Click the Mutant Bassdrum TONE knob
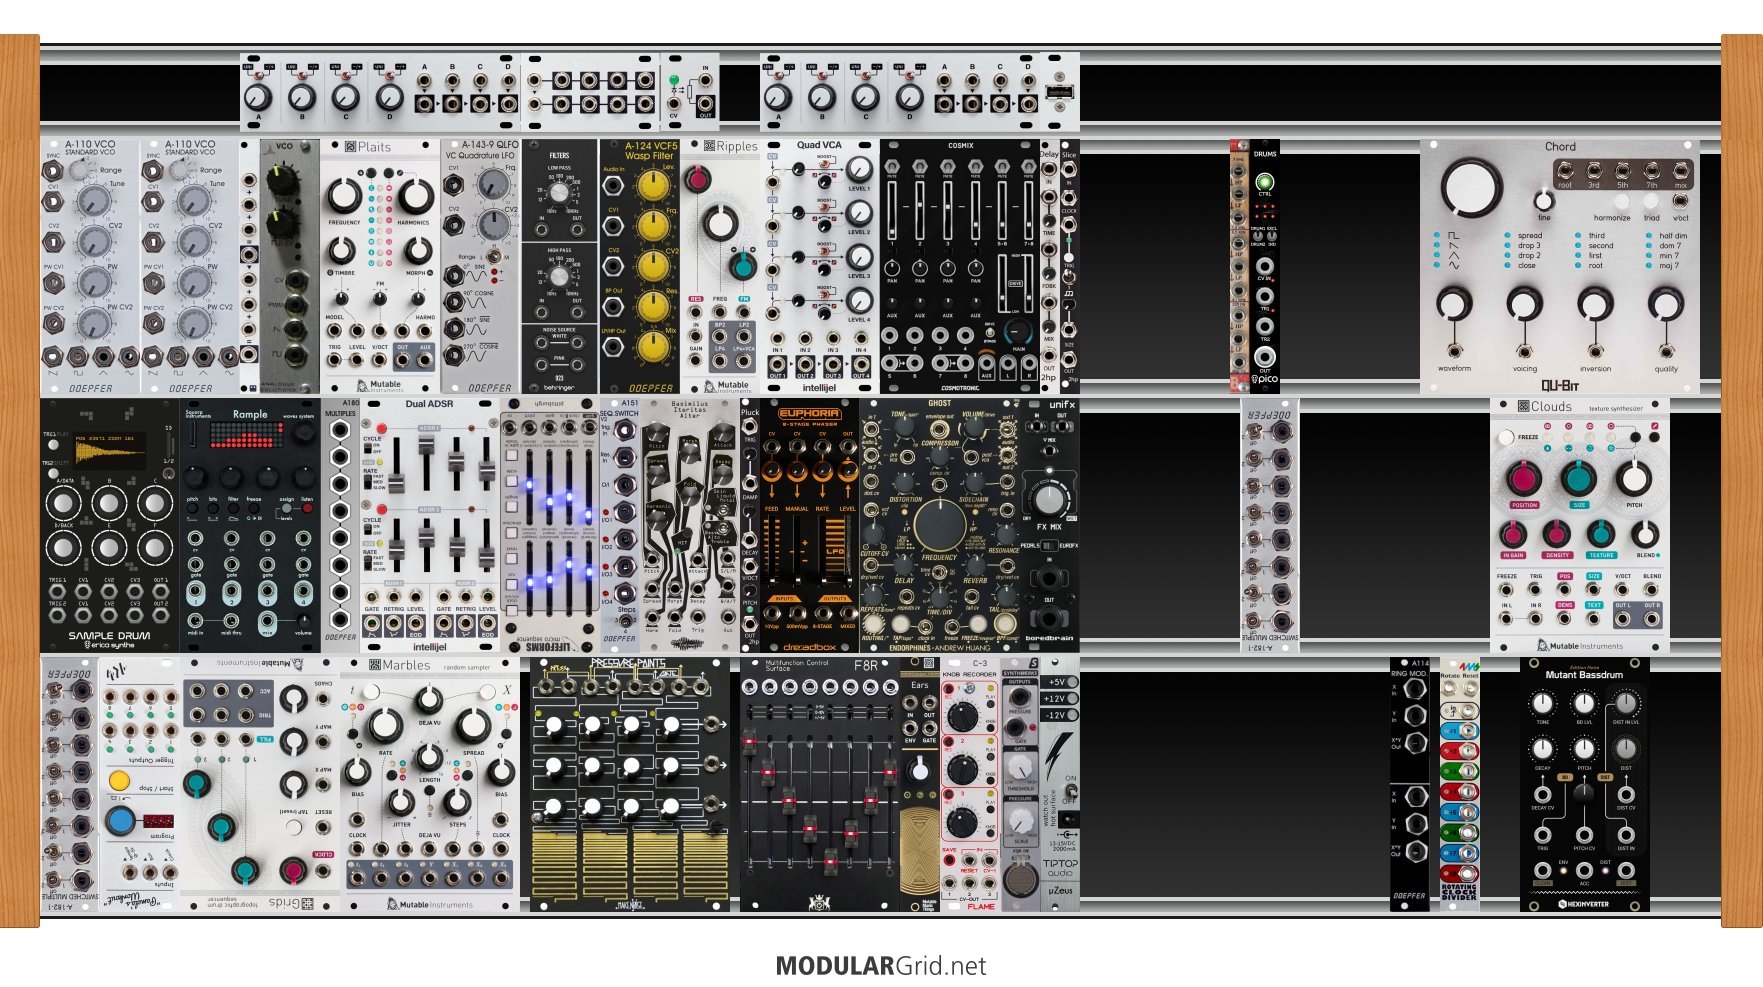 [x=1542, y=704]
